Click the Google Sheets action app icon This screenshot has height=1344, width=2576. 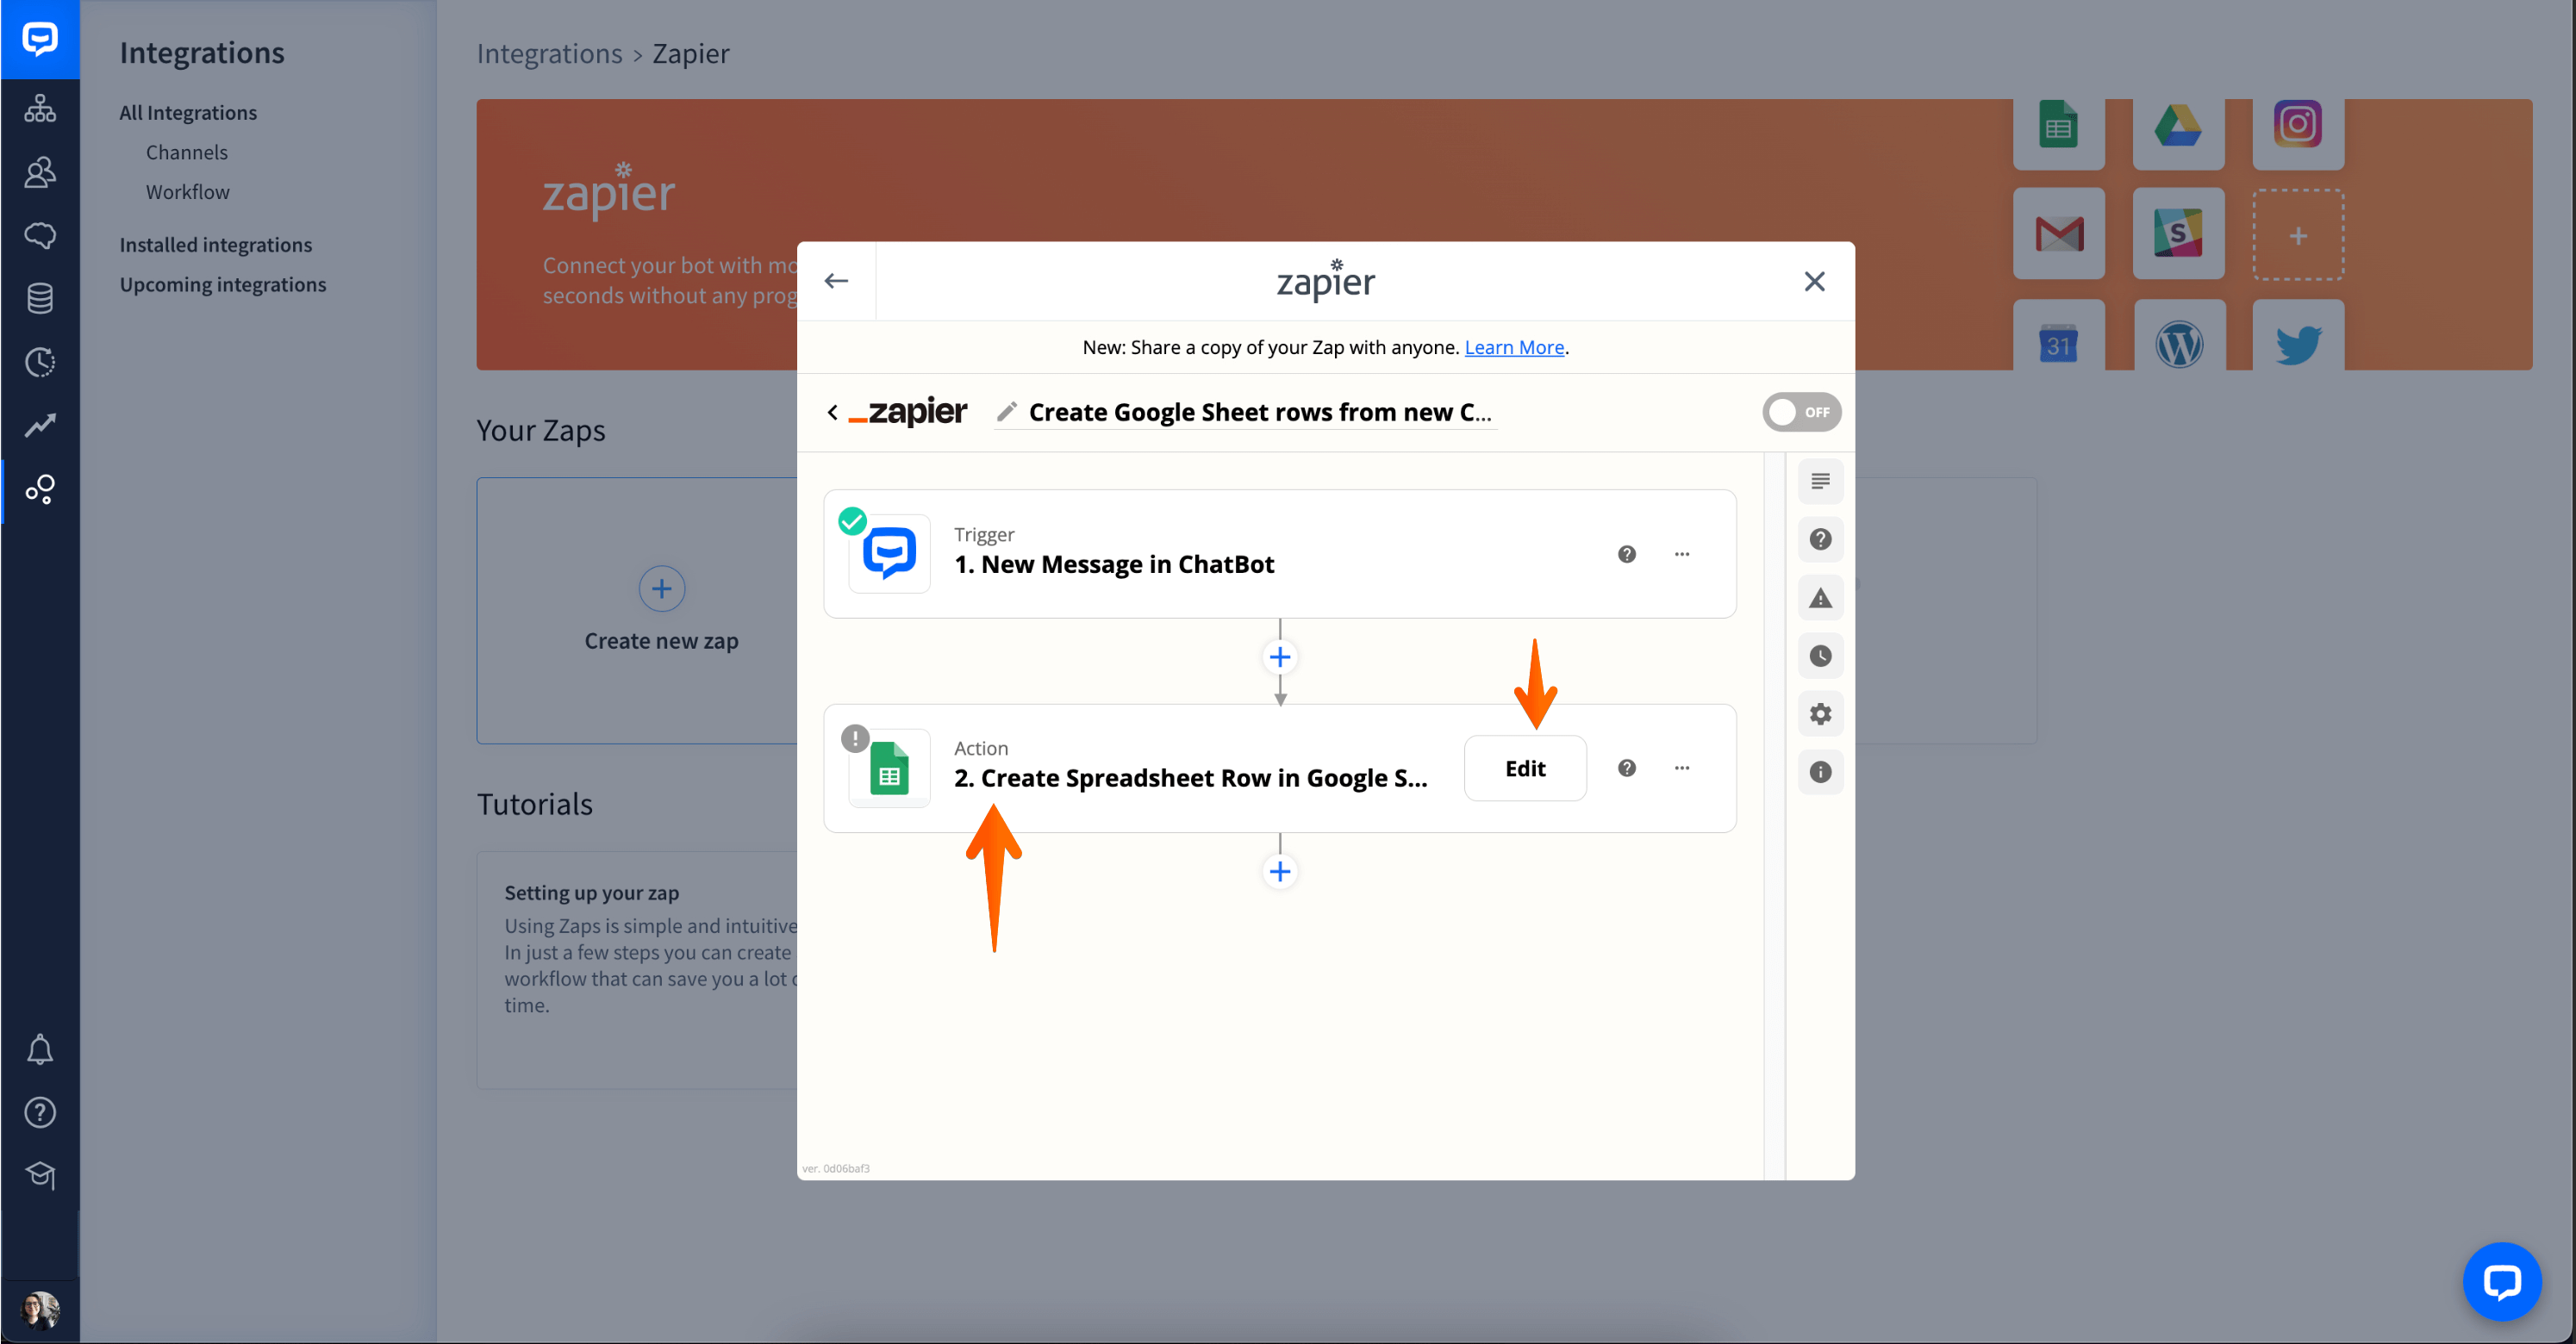[x=889, y=768]
